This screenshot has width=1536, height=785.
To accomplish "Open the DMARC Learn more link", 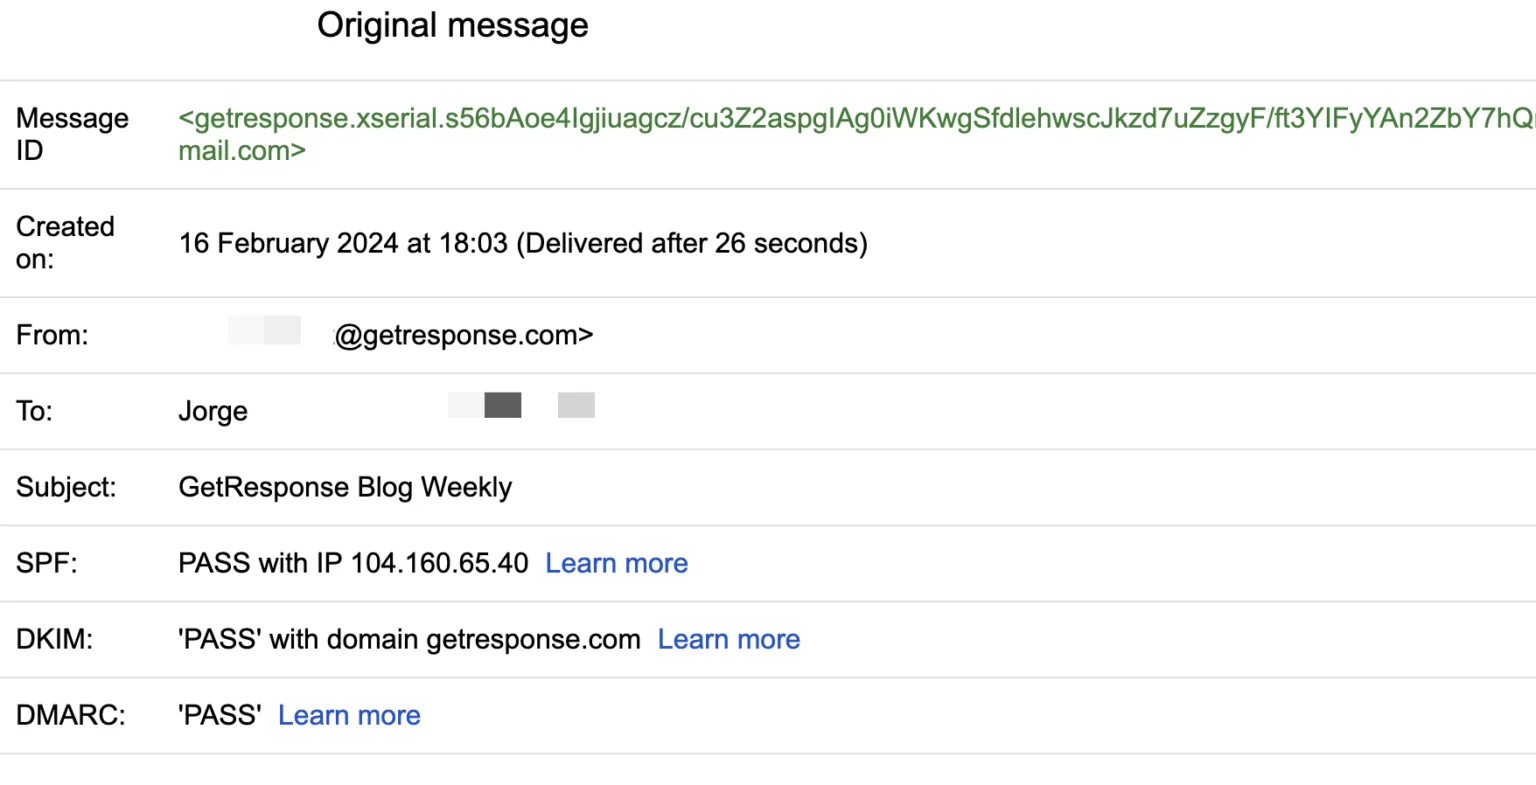I will tap(349, 715).
